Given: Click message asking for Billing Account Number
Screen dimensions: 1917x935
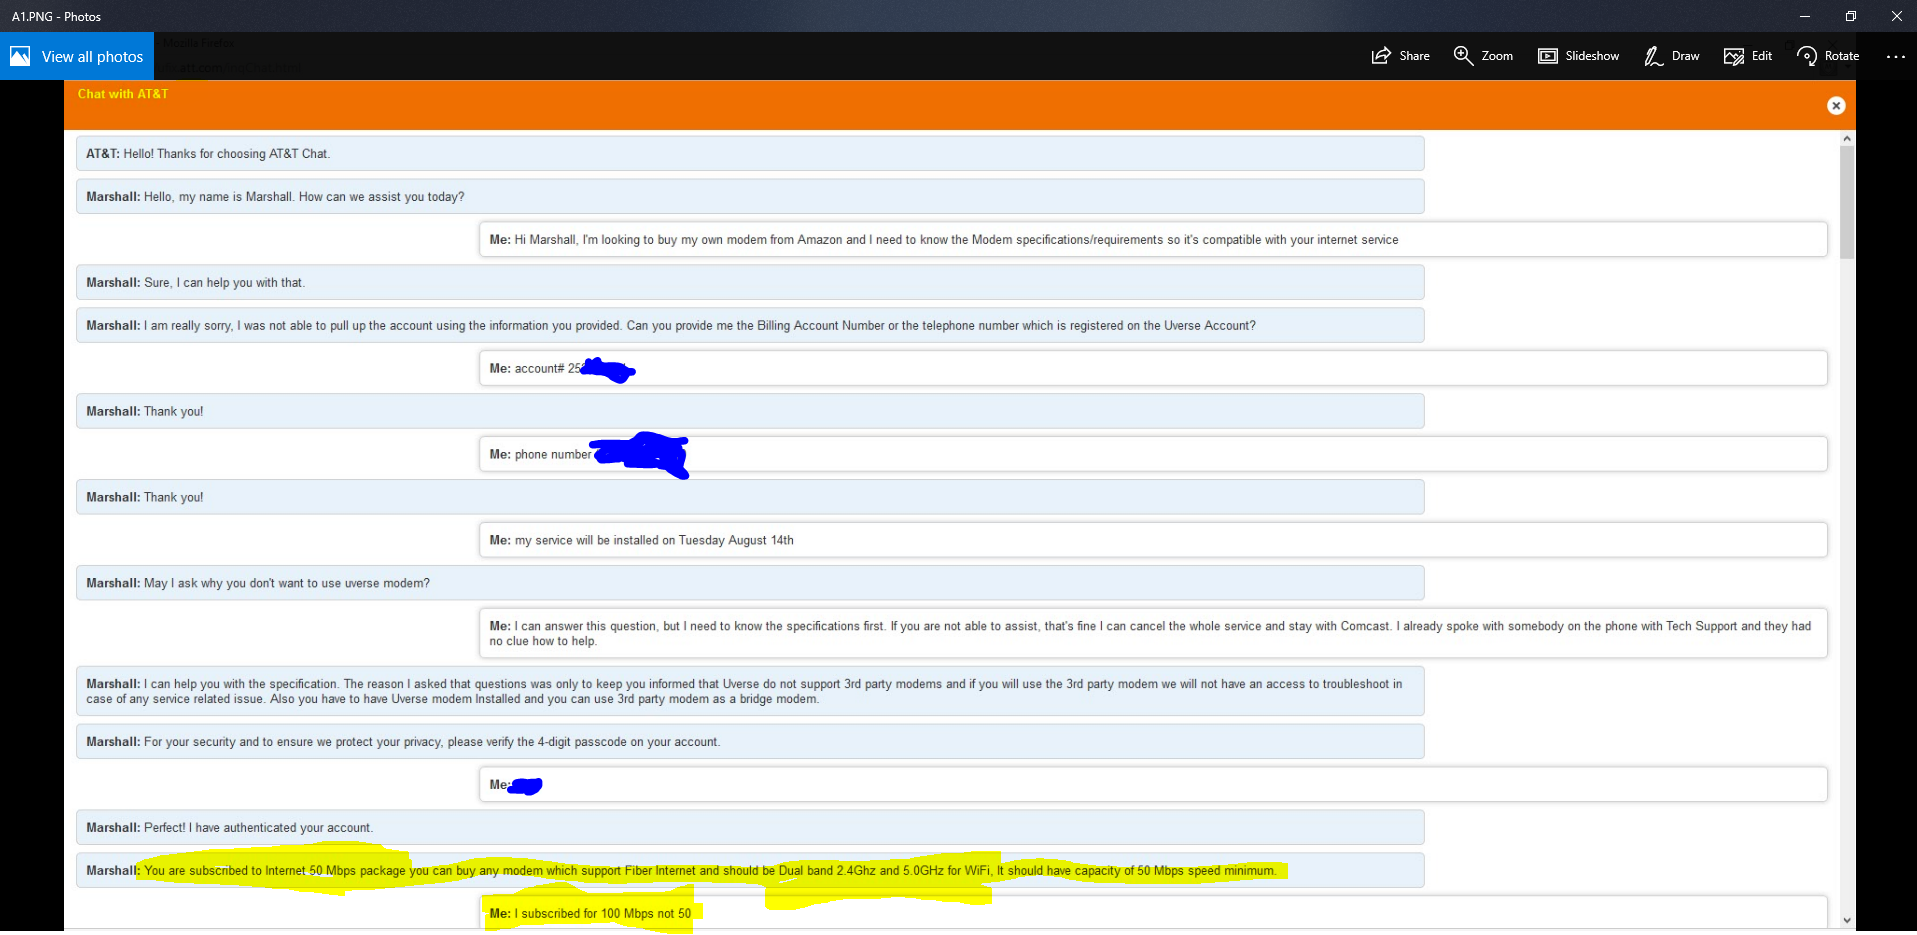Looking at the screenshot, I should (x=750, y=326).
